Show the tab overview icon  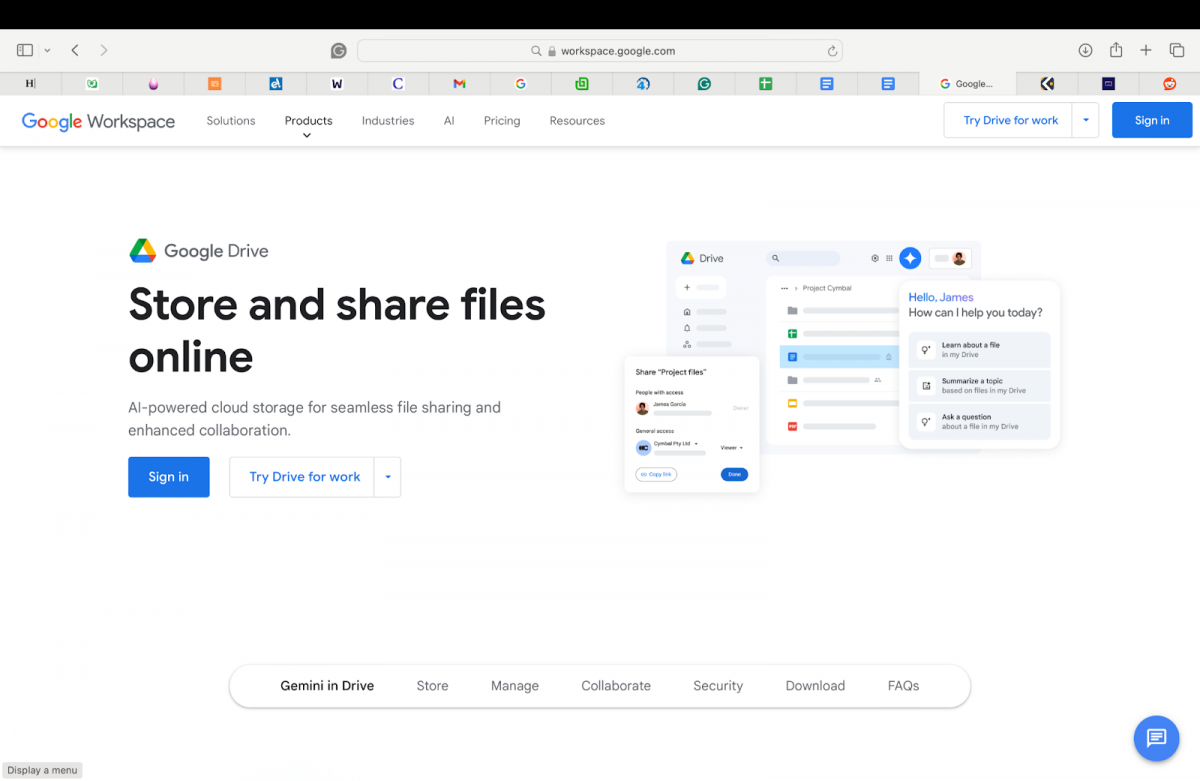[x=1177, y=50]
